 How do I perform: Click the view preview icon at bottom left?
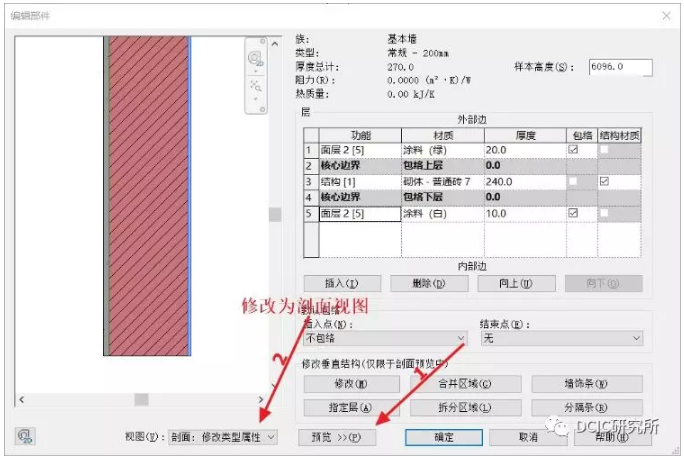[25, 436]
